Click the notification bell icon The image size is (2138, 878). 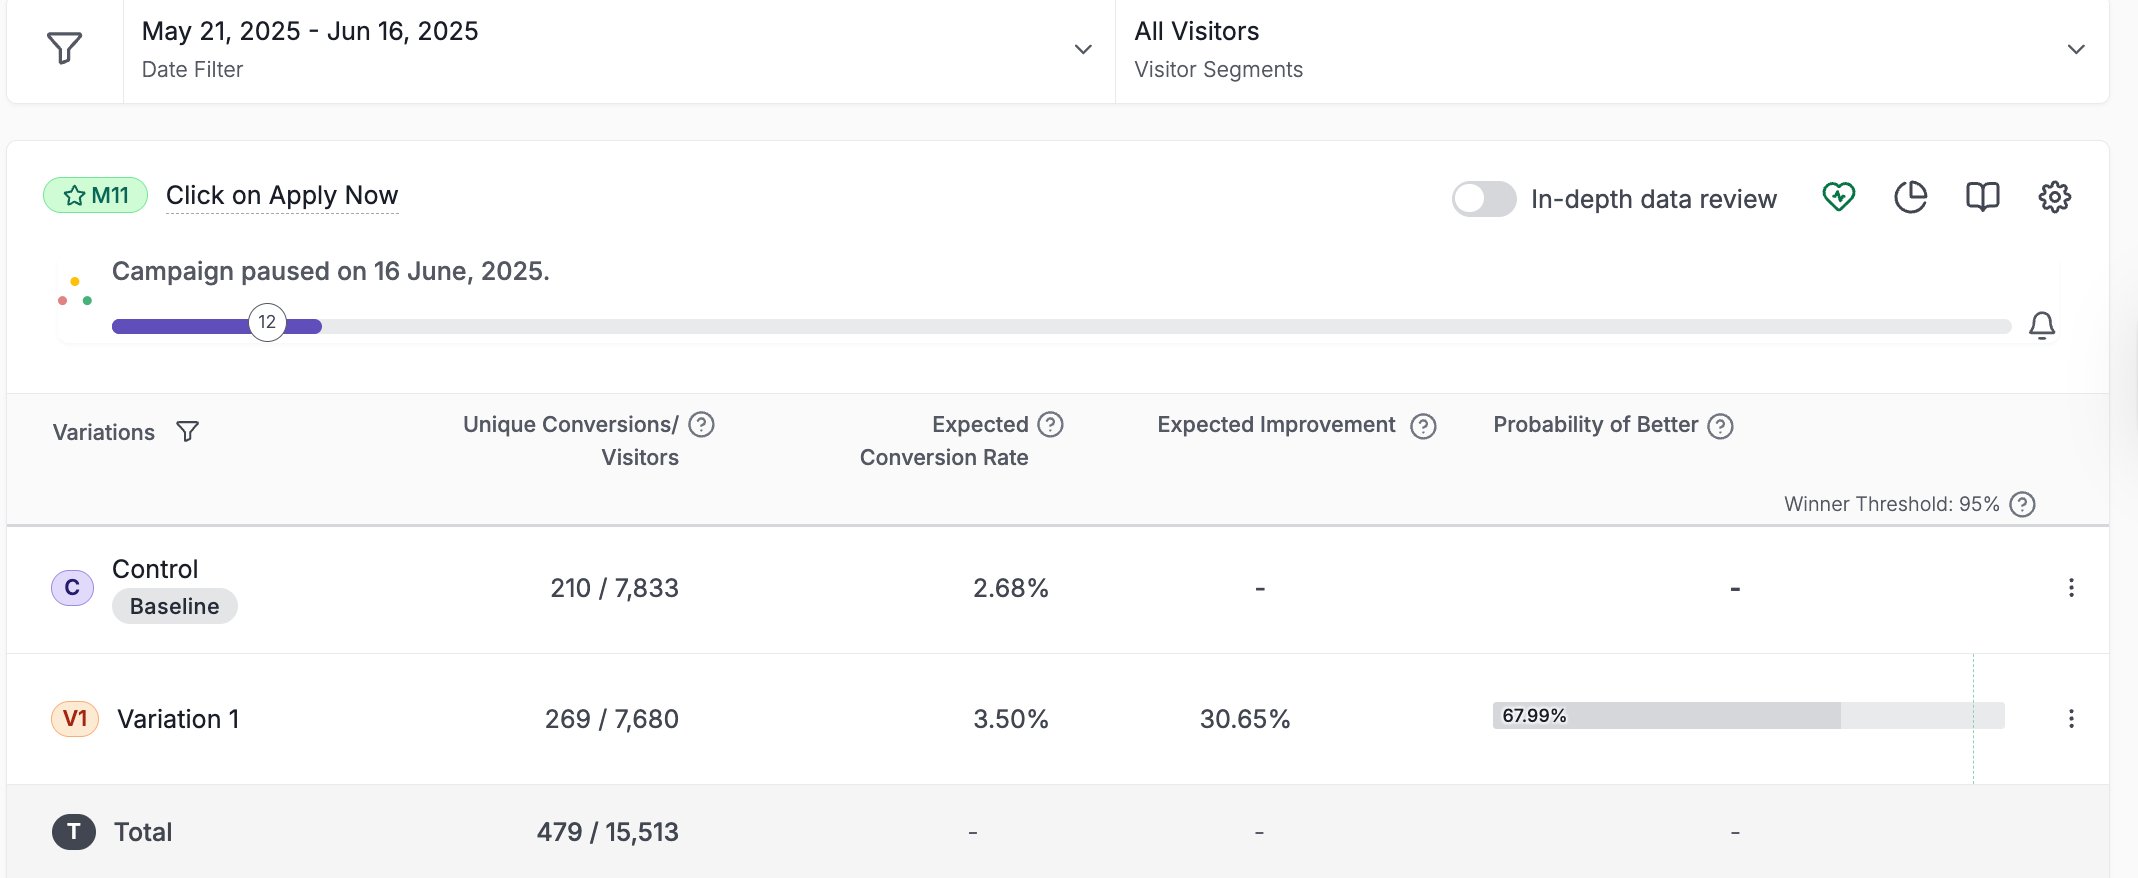pos(2042,325)
